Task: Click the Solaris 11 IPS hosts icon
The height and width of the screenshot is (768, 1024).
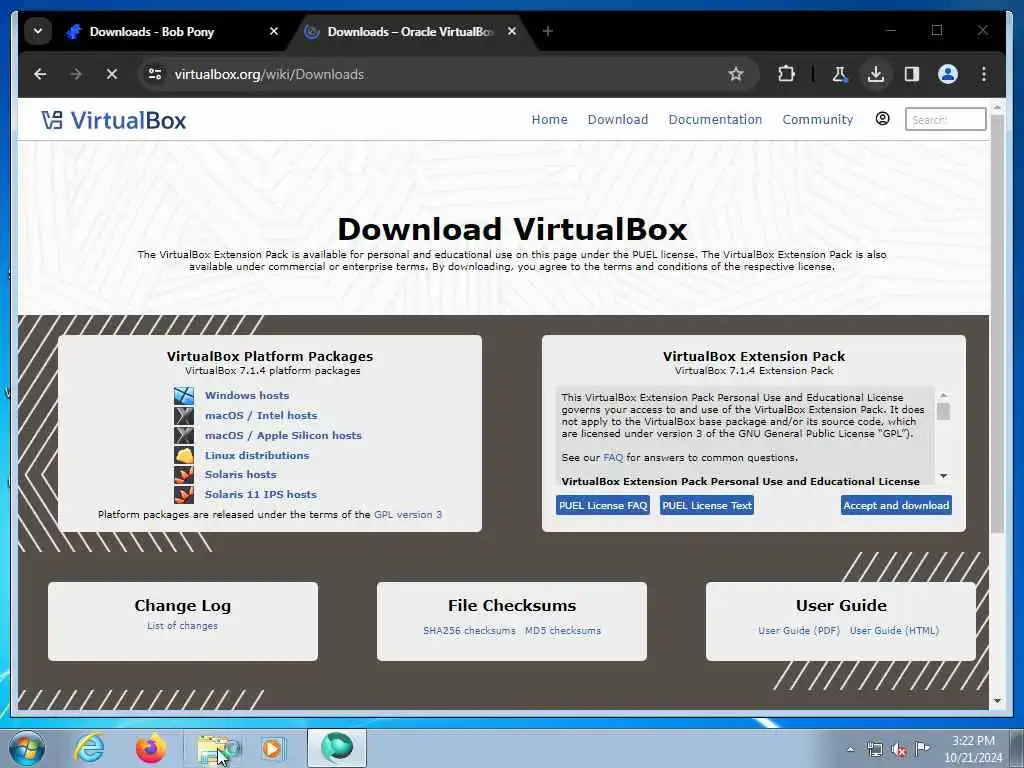Action: pos(184,494)
